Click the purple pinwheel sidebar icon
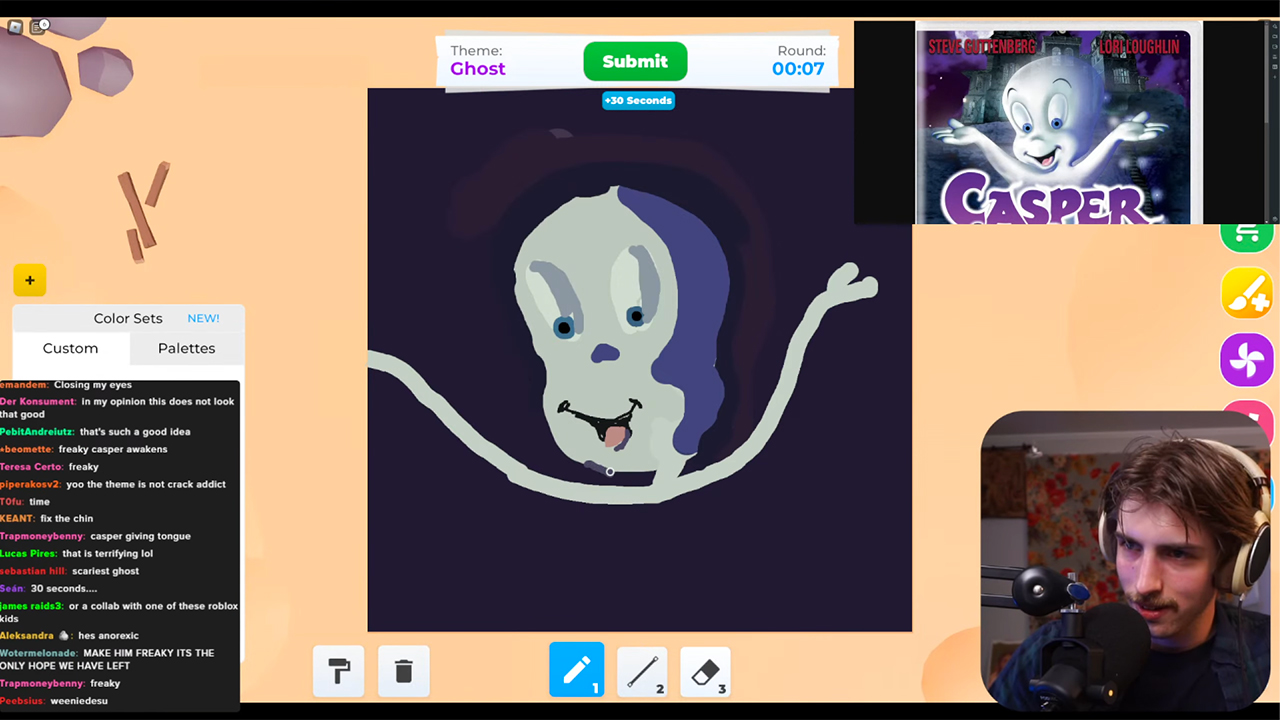 pos(1247,359)
